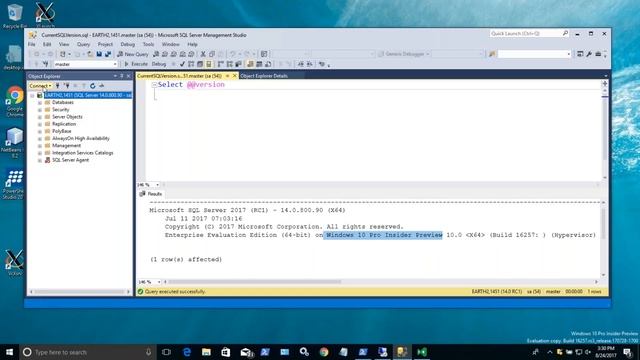Viewport: 640px width, 360px height.
Task: Click the Database Engine Query icon after New Query
Action: click(156, 54)
